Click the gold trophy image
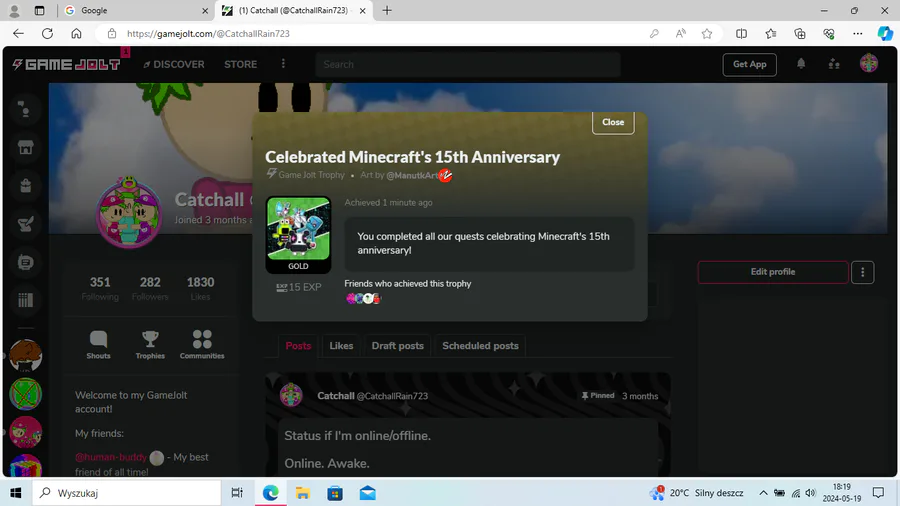Viewport: 900px width, 506px height. pyautogui.click(x=298, y=229)
